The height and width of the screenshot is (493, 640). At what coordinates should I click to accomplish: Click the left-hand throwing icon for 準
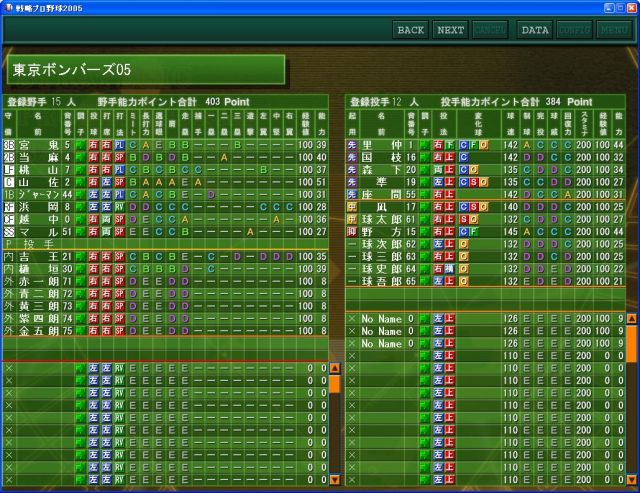[x=438, y=182]
